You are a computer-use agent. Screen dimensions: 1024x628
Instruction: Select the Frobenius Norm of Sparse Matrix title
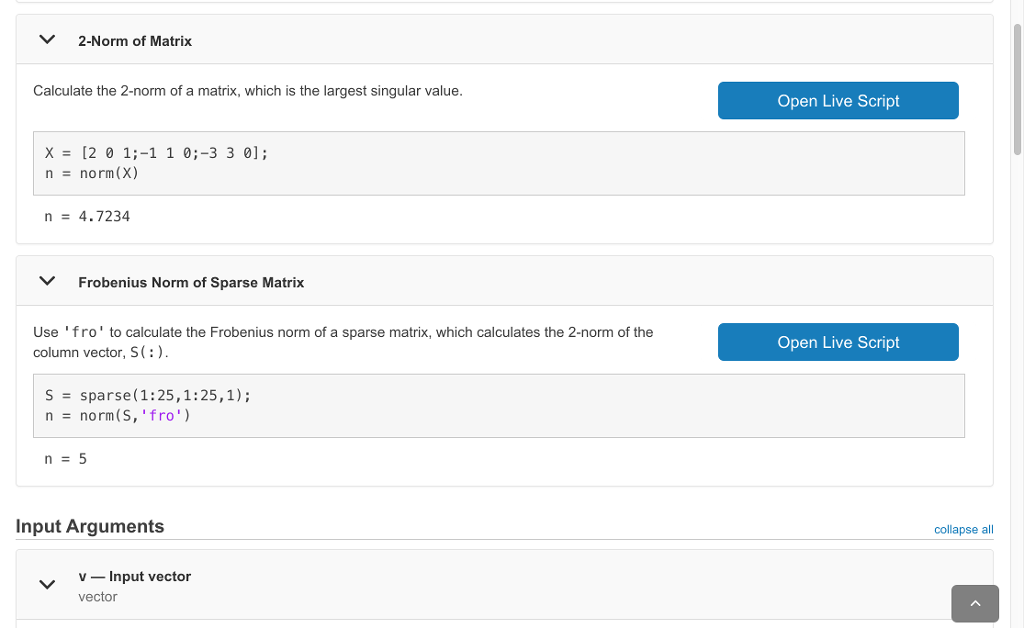tap(191, 283)
